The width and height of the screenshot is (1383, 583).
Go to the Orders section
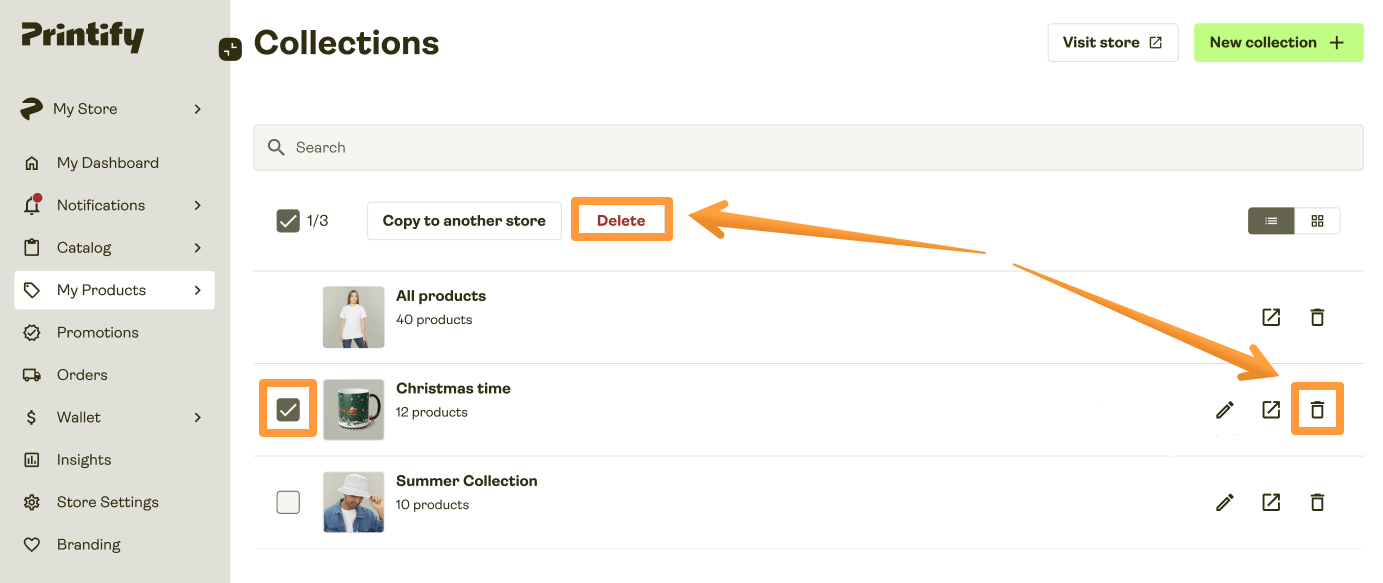click(x=80, y=374)
